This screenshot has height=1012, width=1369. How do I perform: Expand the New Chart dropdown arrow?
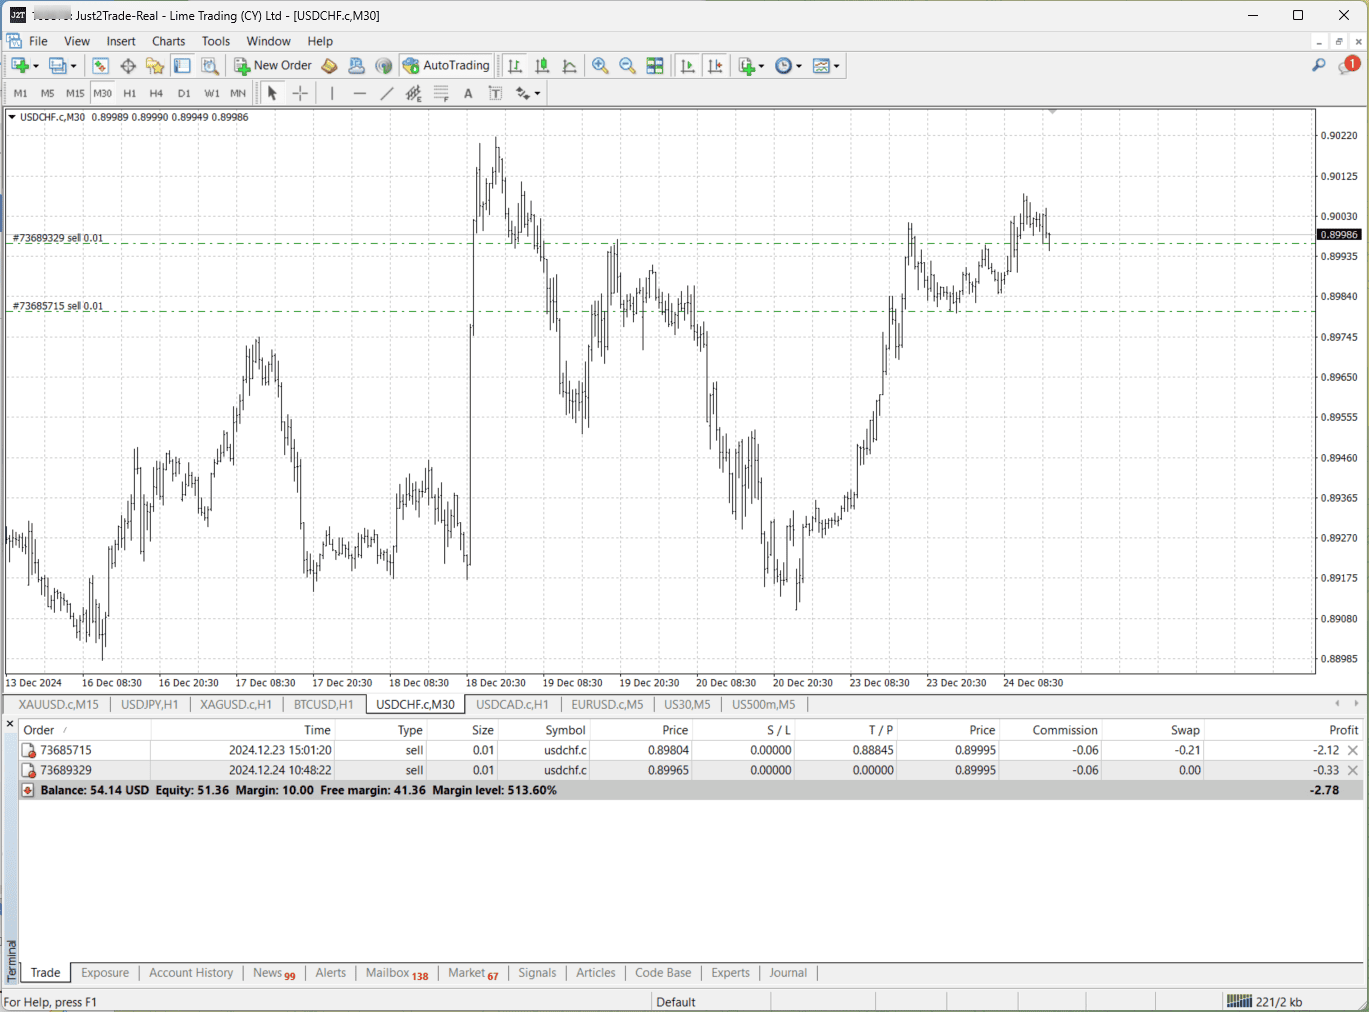36,67
